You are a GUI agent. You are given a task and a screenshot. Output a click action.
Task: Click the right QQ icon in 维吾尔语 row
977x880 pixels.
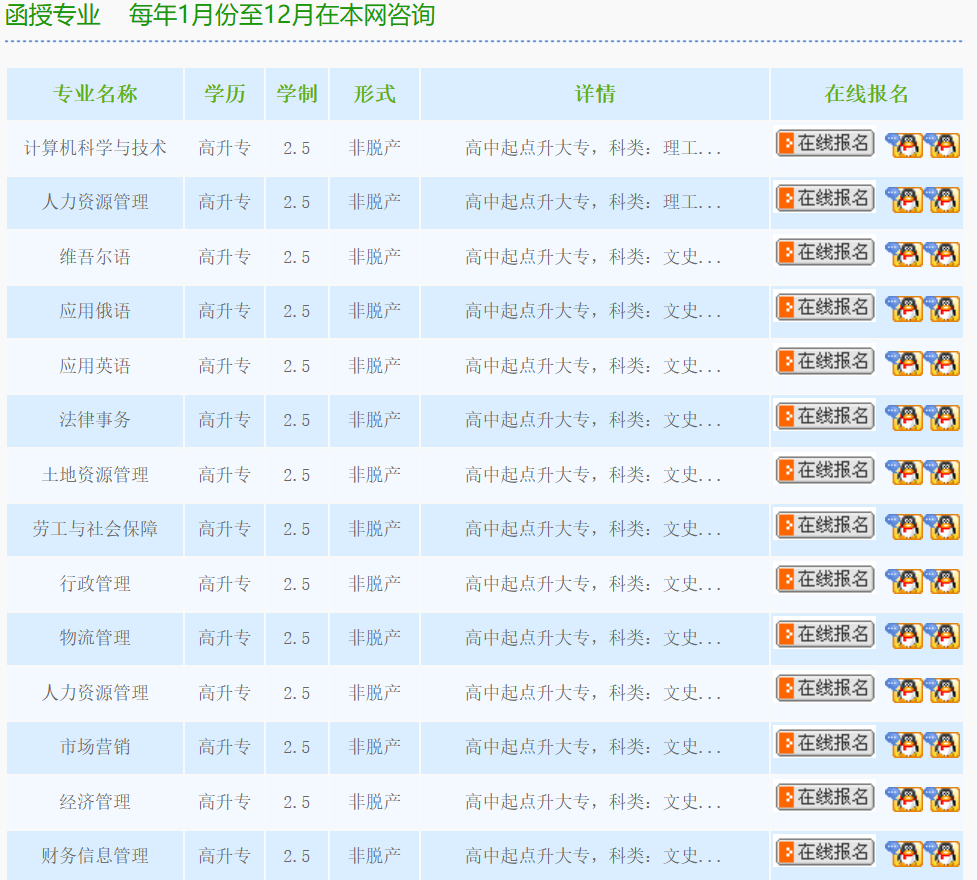point(942,255)
